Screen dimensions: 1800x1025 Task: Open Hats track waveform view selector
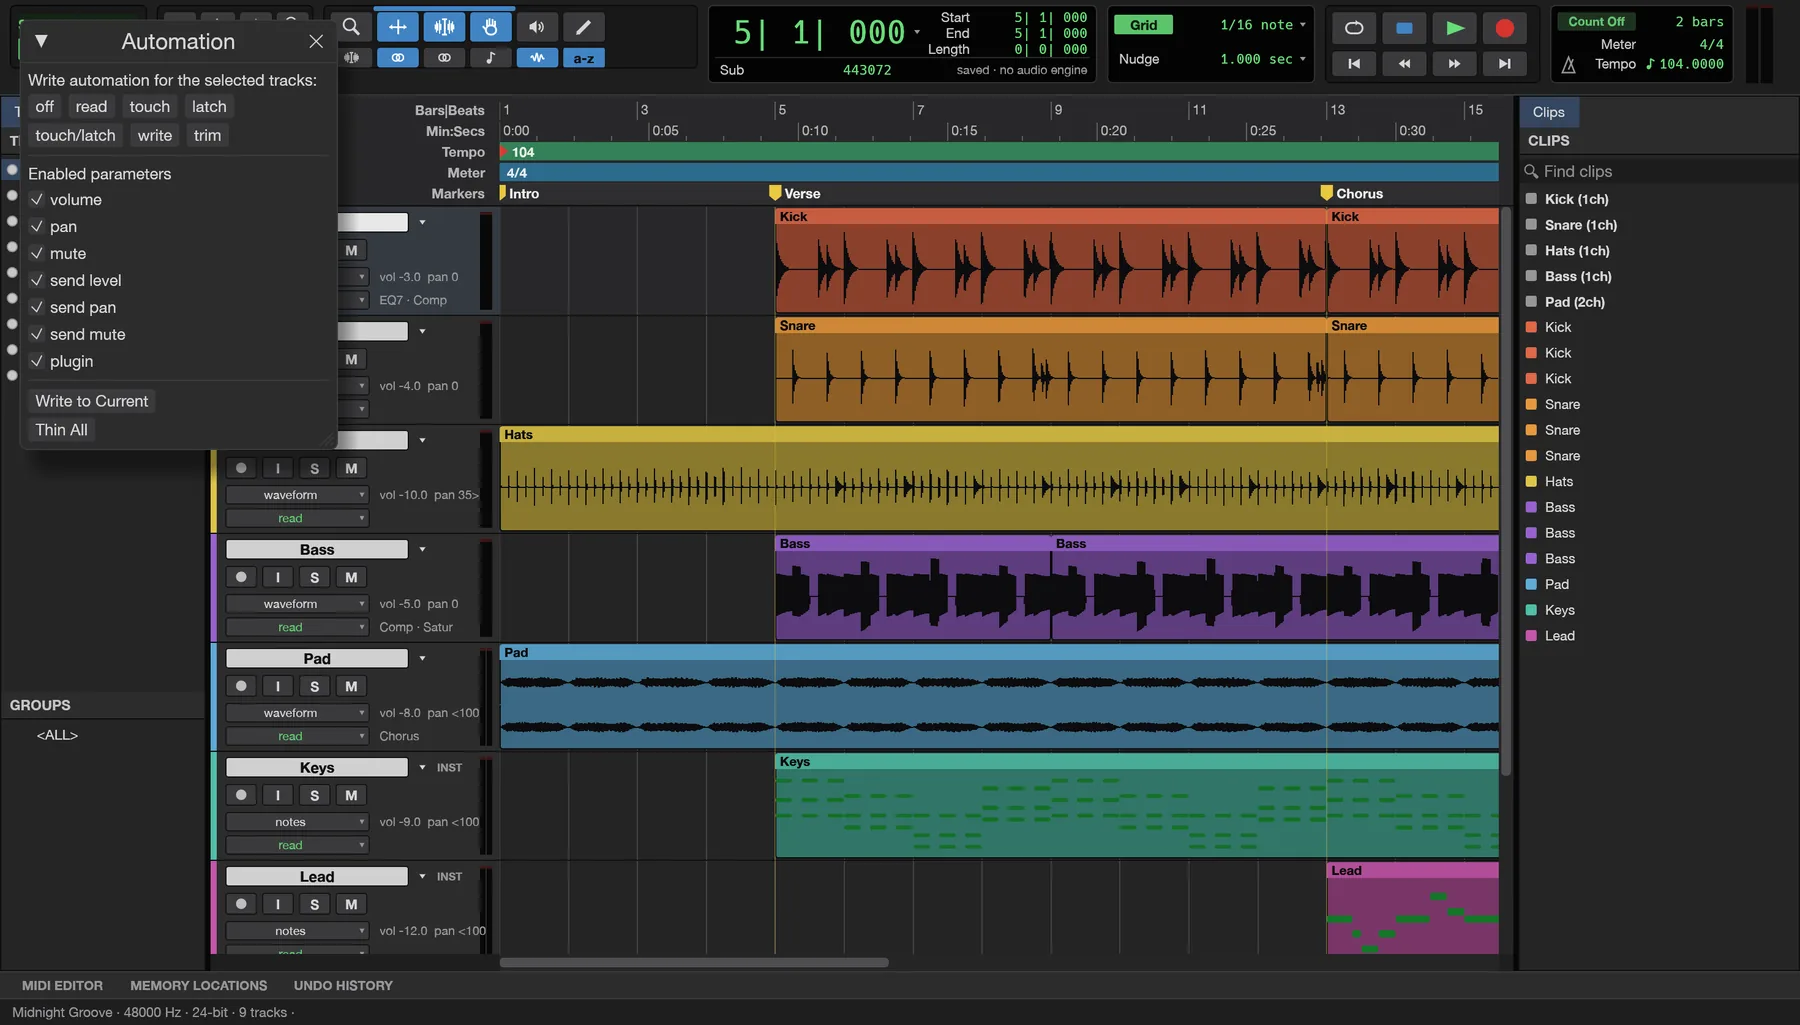[x=297, y=495]
